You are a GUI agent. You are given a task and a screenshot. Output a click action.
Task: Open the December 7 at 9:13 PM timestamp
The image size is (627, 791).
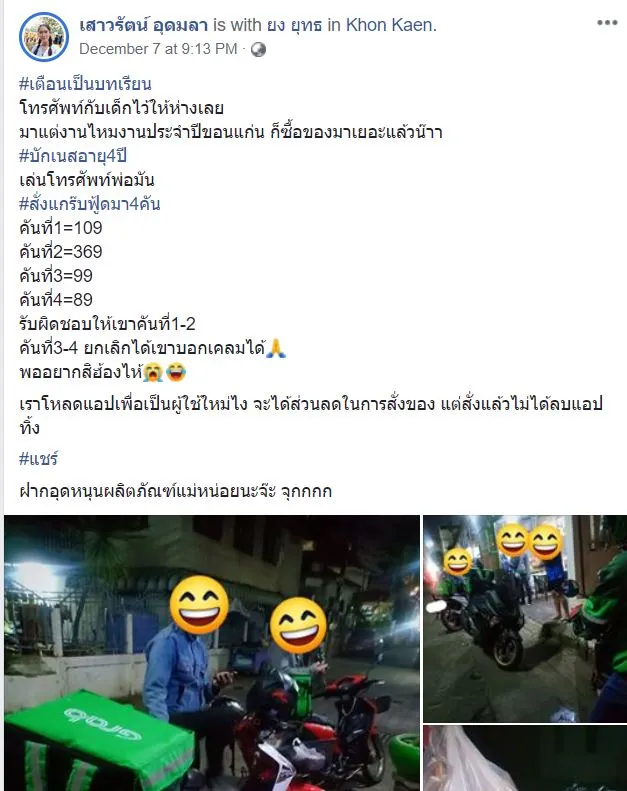click(x=158, y=49)
